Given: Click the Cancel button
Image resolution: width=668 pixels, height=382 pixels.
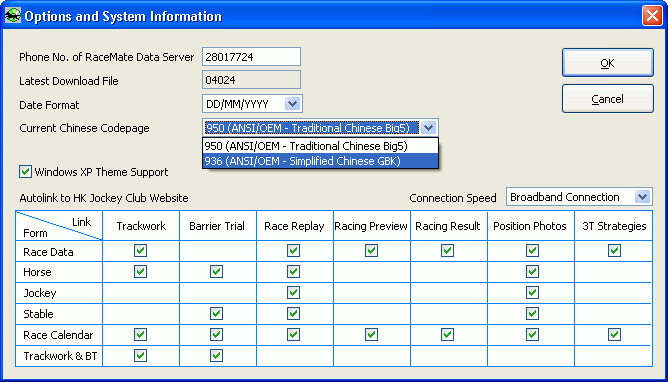Looking at the screenshot, I should (608, 99).
